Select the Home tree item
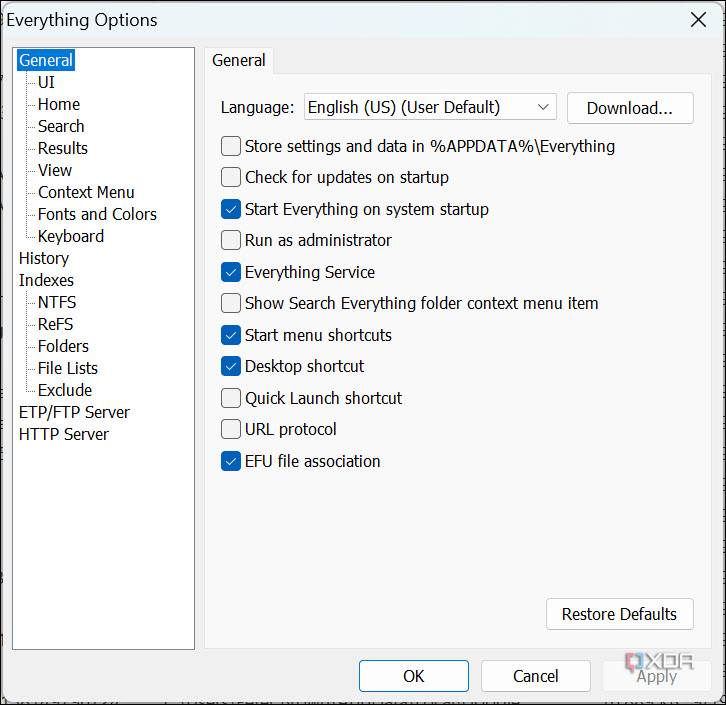Image resolution: width=726 pixels, height=705 pixels. [59, 105]
